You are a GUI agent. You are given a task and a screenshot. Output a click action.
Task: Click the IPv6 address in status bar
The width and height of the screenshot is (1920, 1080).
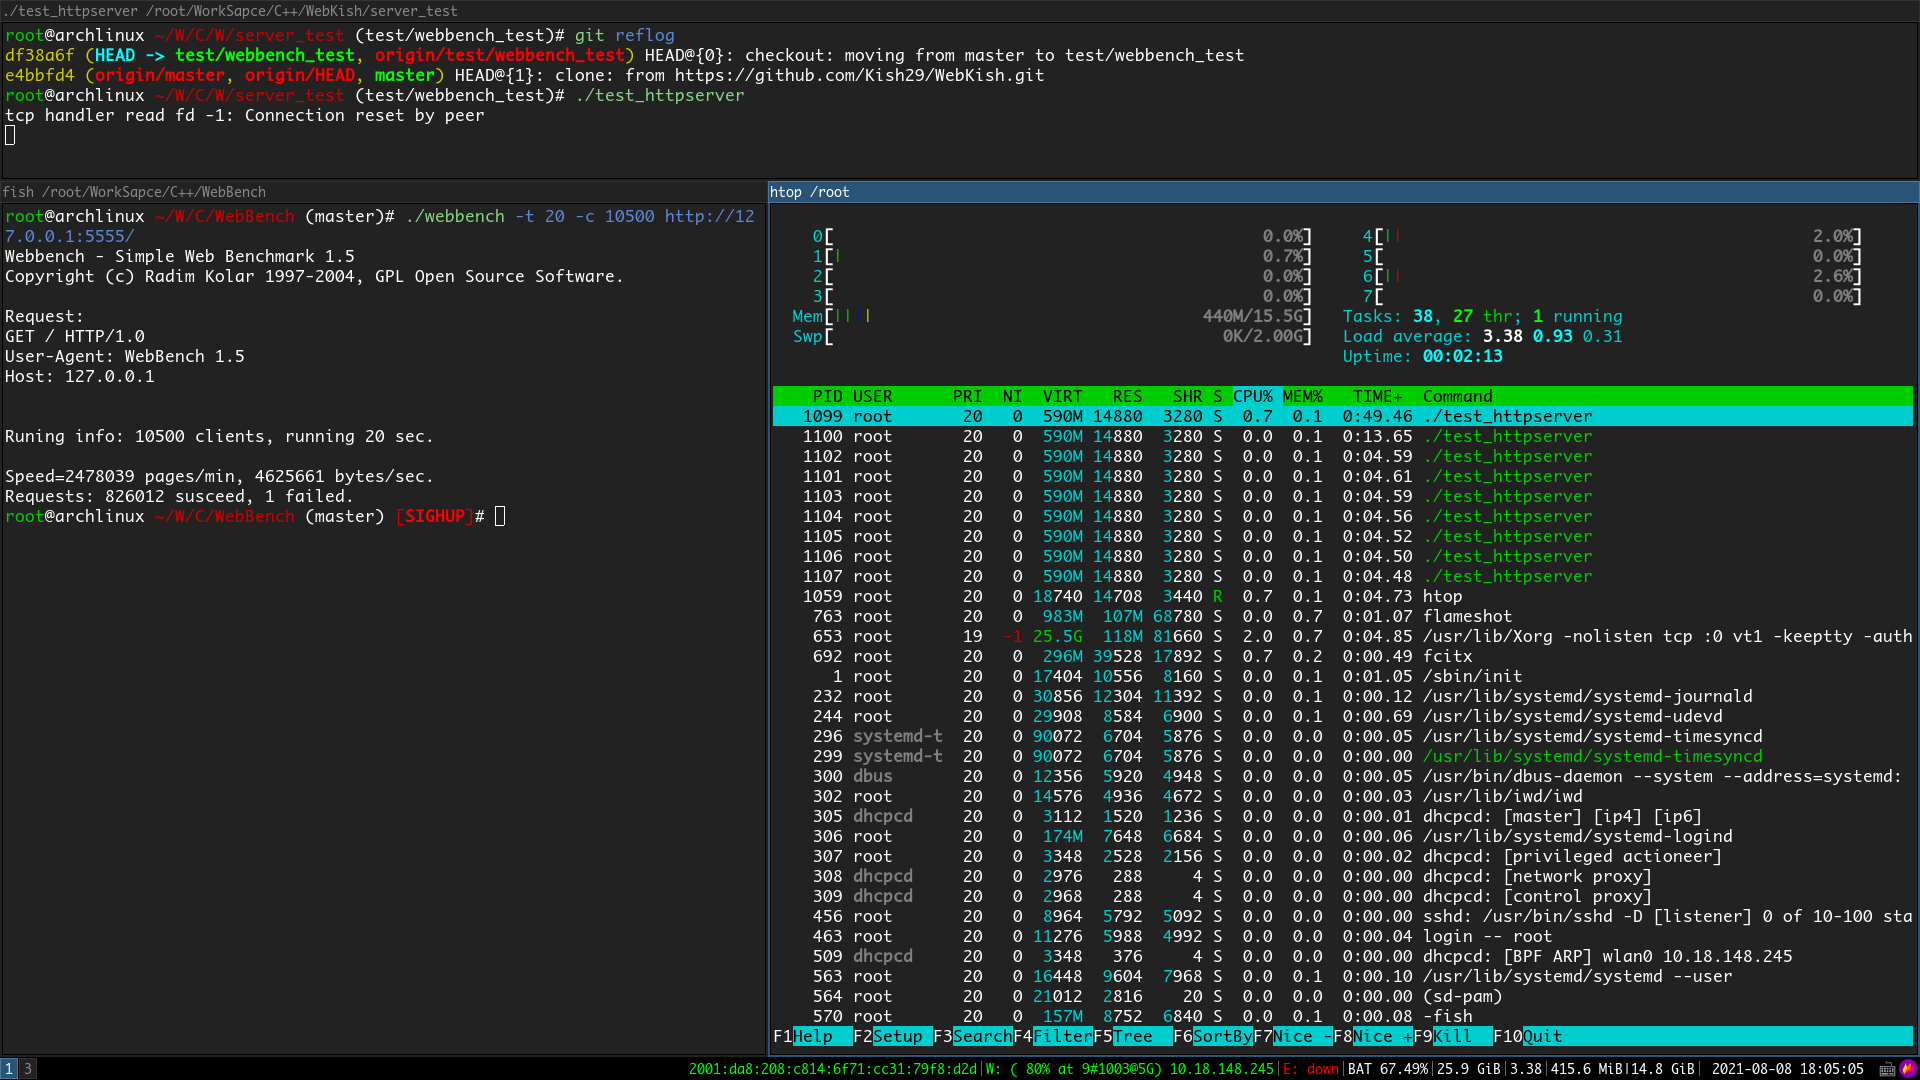pyautogui.click(x=833, y=1069)
